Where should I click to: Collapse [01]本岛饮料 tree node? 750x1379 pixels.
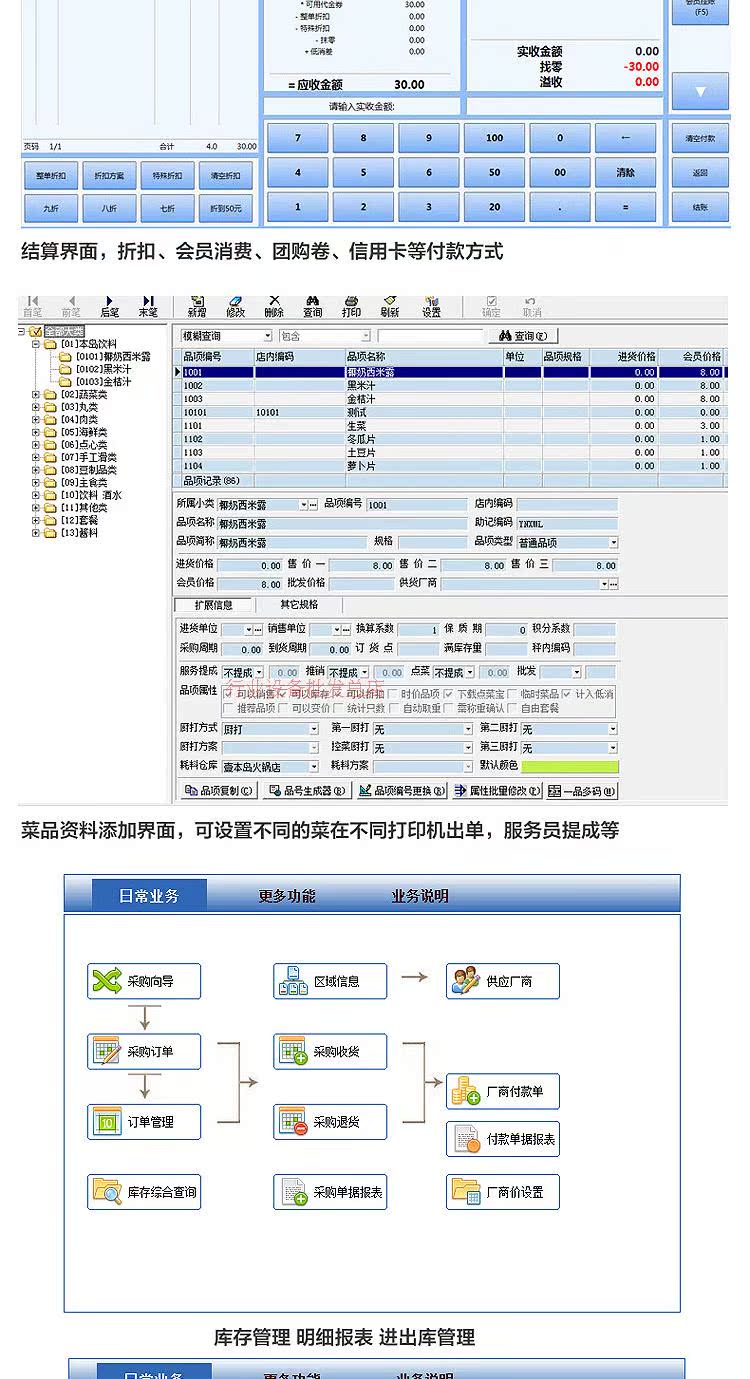tap(36, 344)
